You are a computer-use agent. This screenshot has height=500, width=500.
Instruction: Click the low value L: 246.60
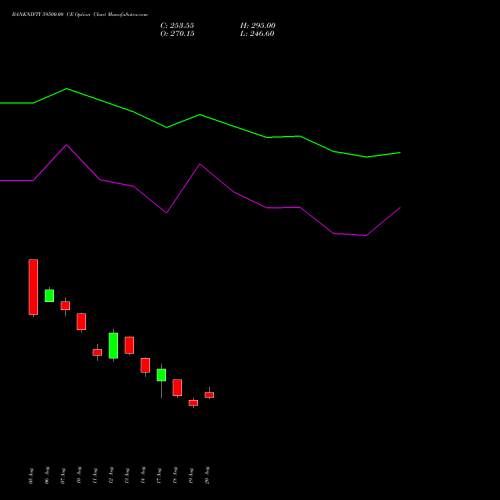[x=257, y=34]
